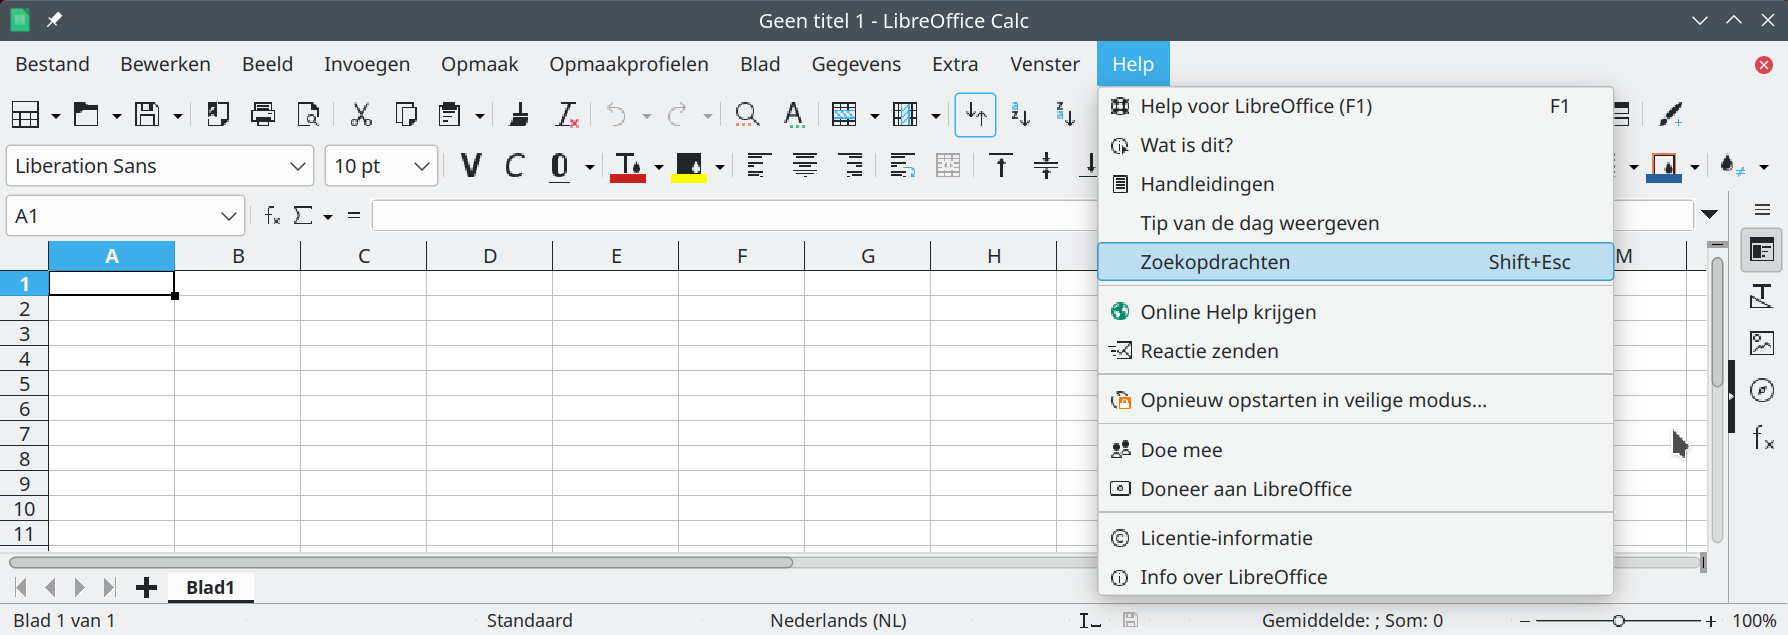Open the font color dropdown arrow
This screenshot has height=635, width=1788.
pos(659,167)
